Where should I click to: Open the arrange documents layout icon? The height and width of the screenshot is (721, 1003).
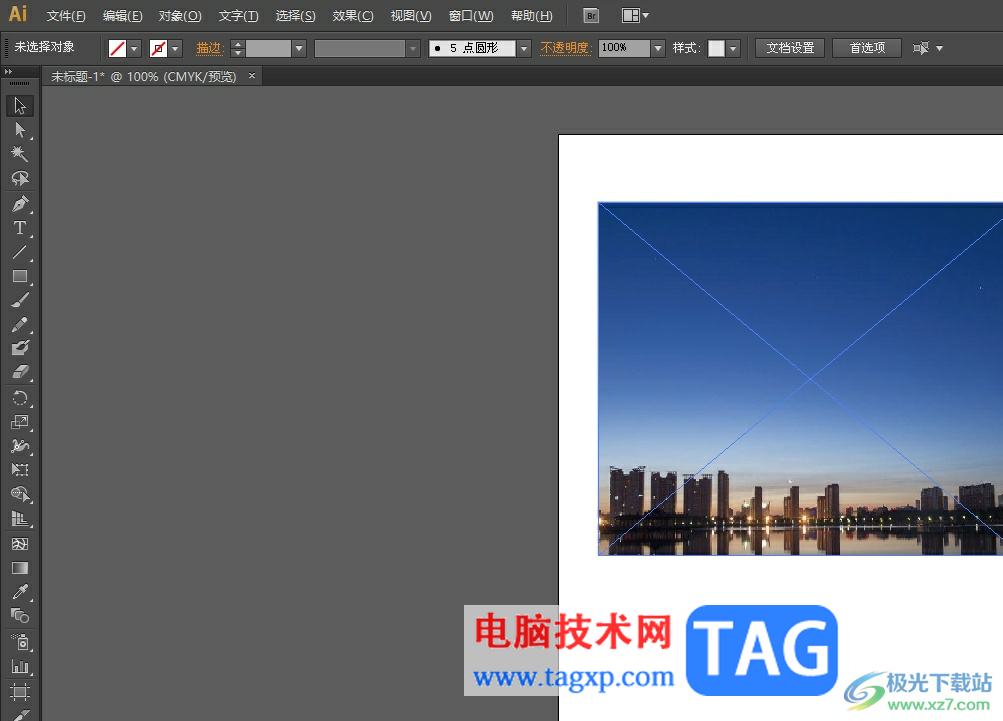[x=631, y=15]
